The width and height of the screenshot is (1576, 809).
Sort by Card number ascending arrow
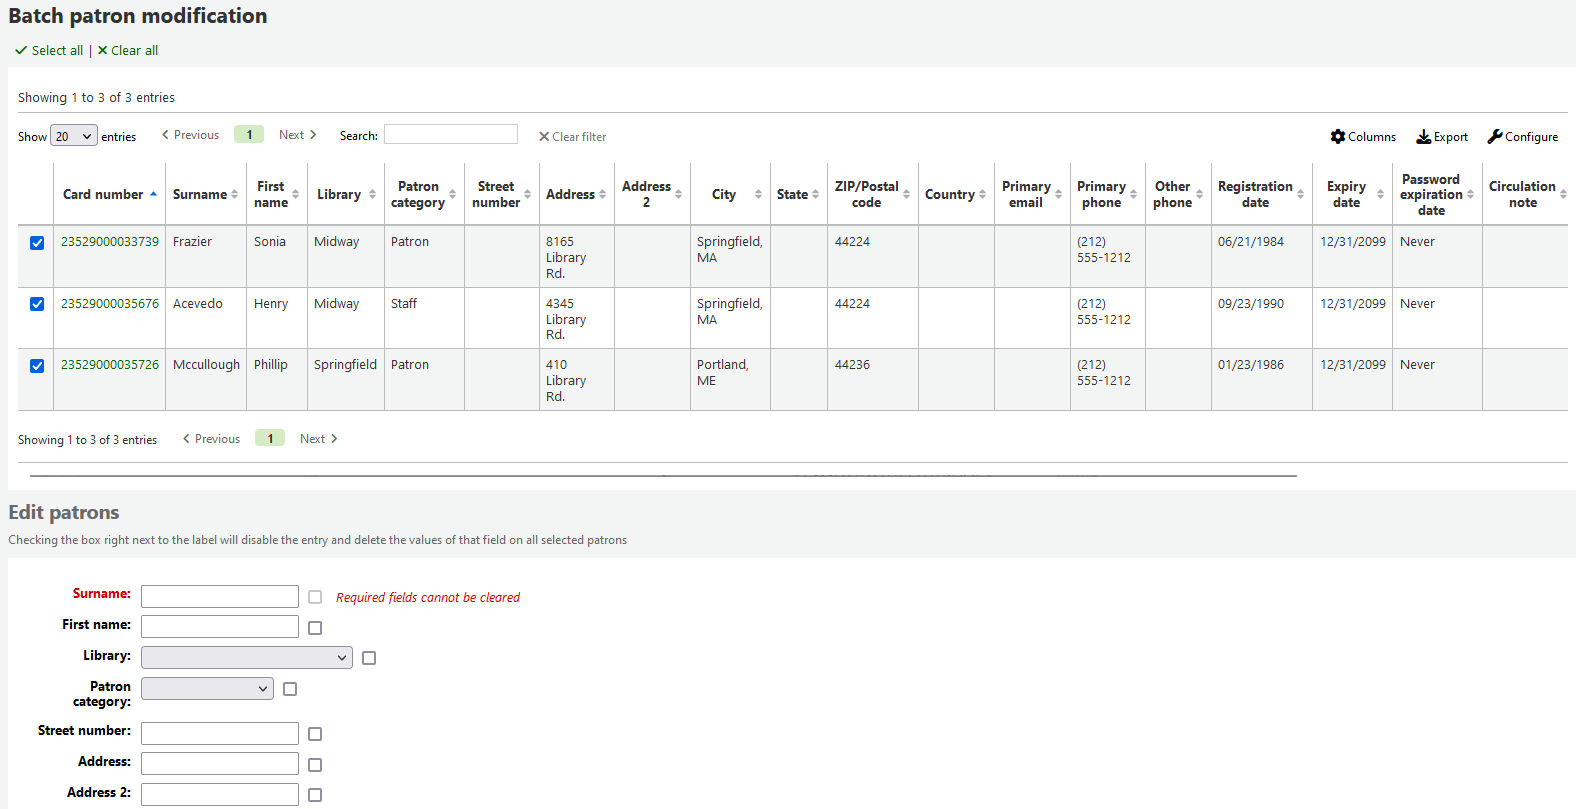153,194
